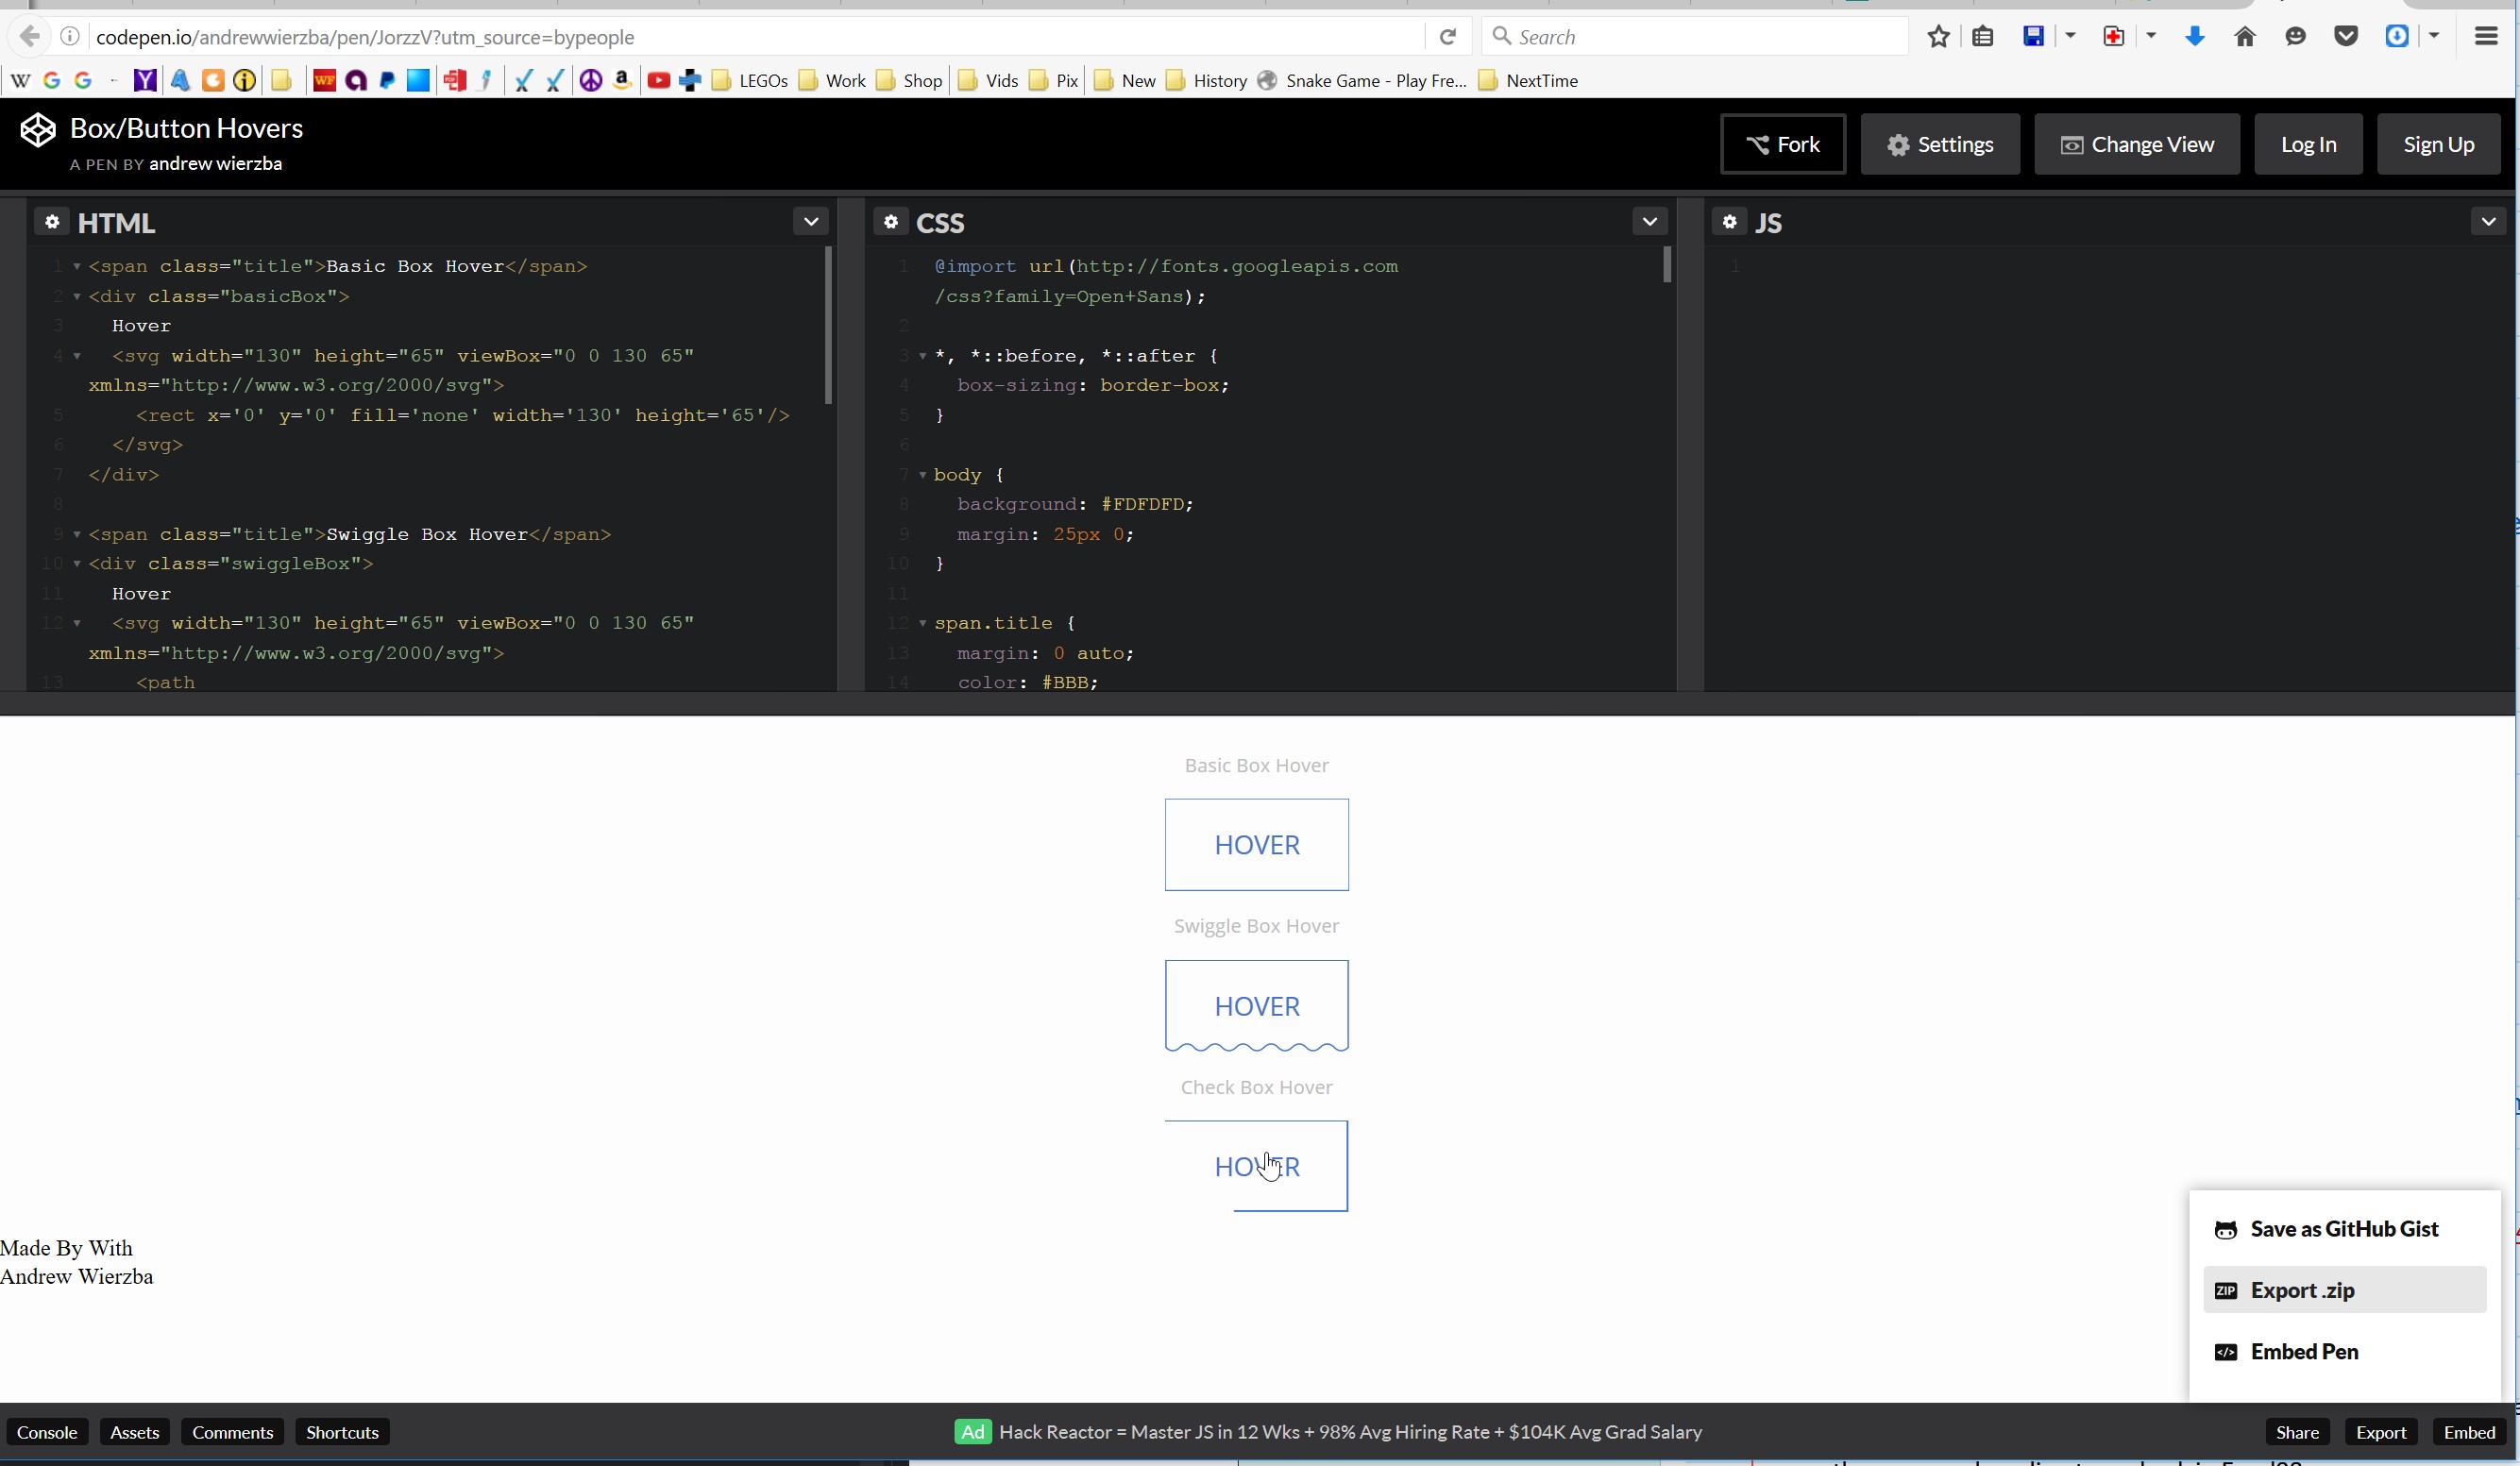Bookmark page with star icon
This screenshot has width=2520, height=1466.
tap(1938, 37)
